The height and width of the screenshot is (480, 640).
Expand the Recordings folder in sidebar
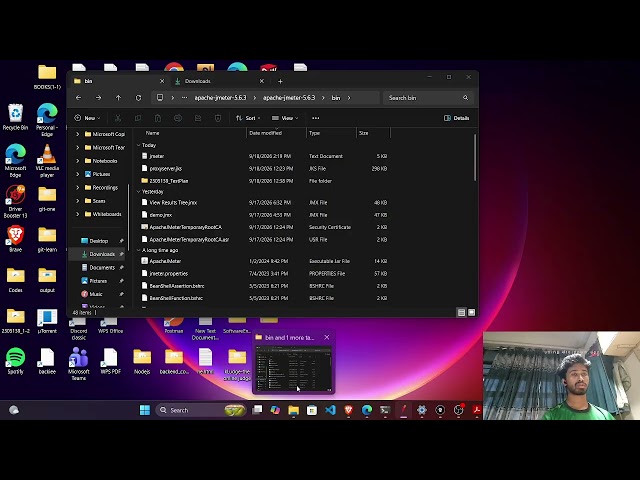click(x=78, y=187)
